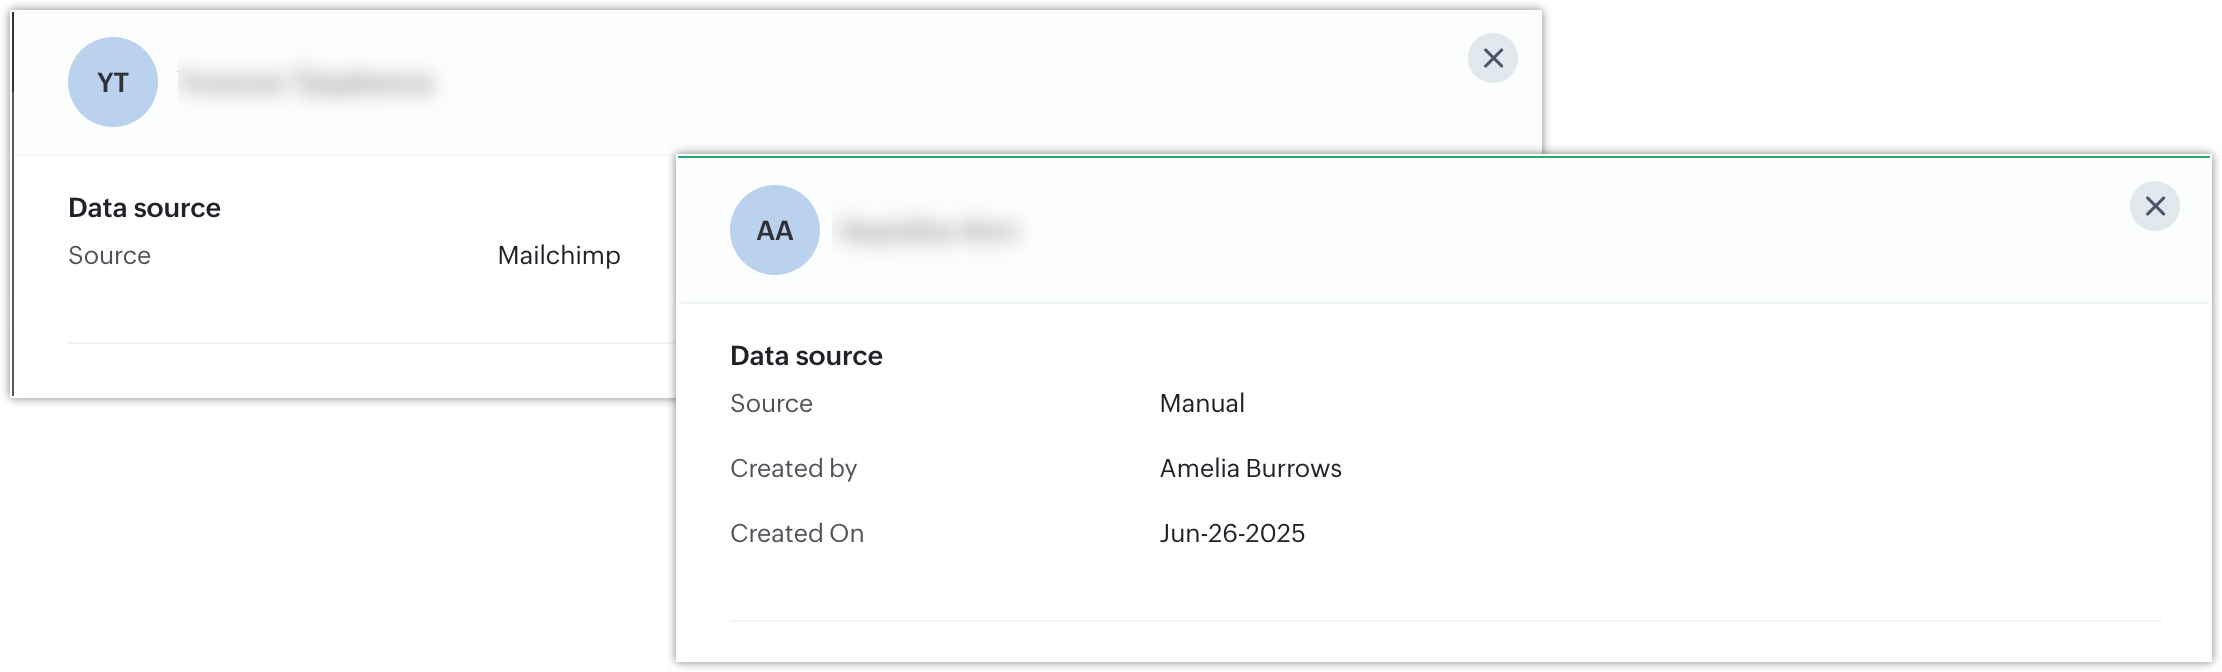This screenshot has height=672, width=2222.
Task: Click divider line below Created On row
Action: tap(1445, 621)
